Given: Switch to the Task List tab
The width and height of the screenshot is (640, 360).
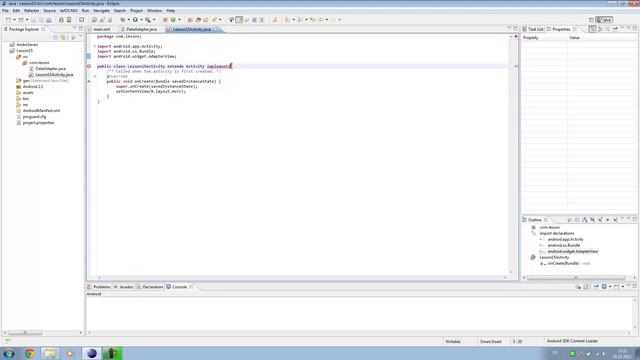Looking at the screenshot, I should 533,29.
